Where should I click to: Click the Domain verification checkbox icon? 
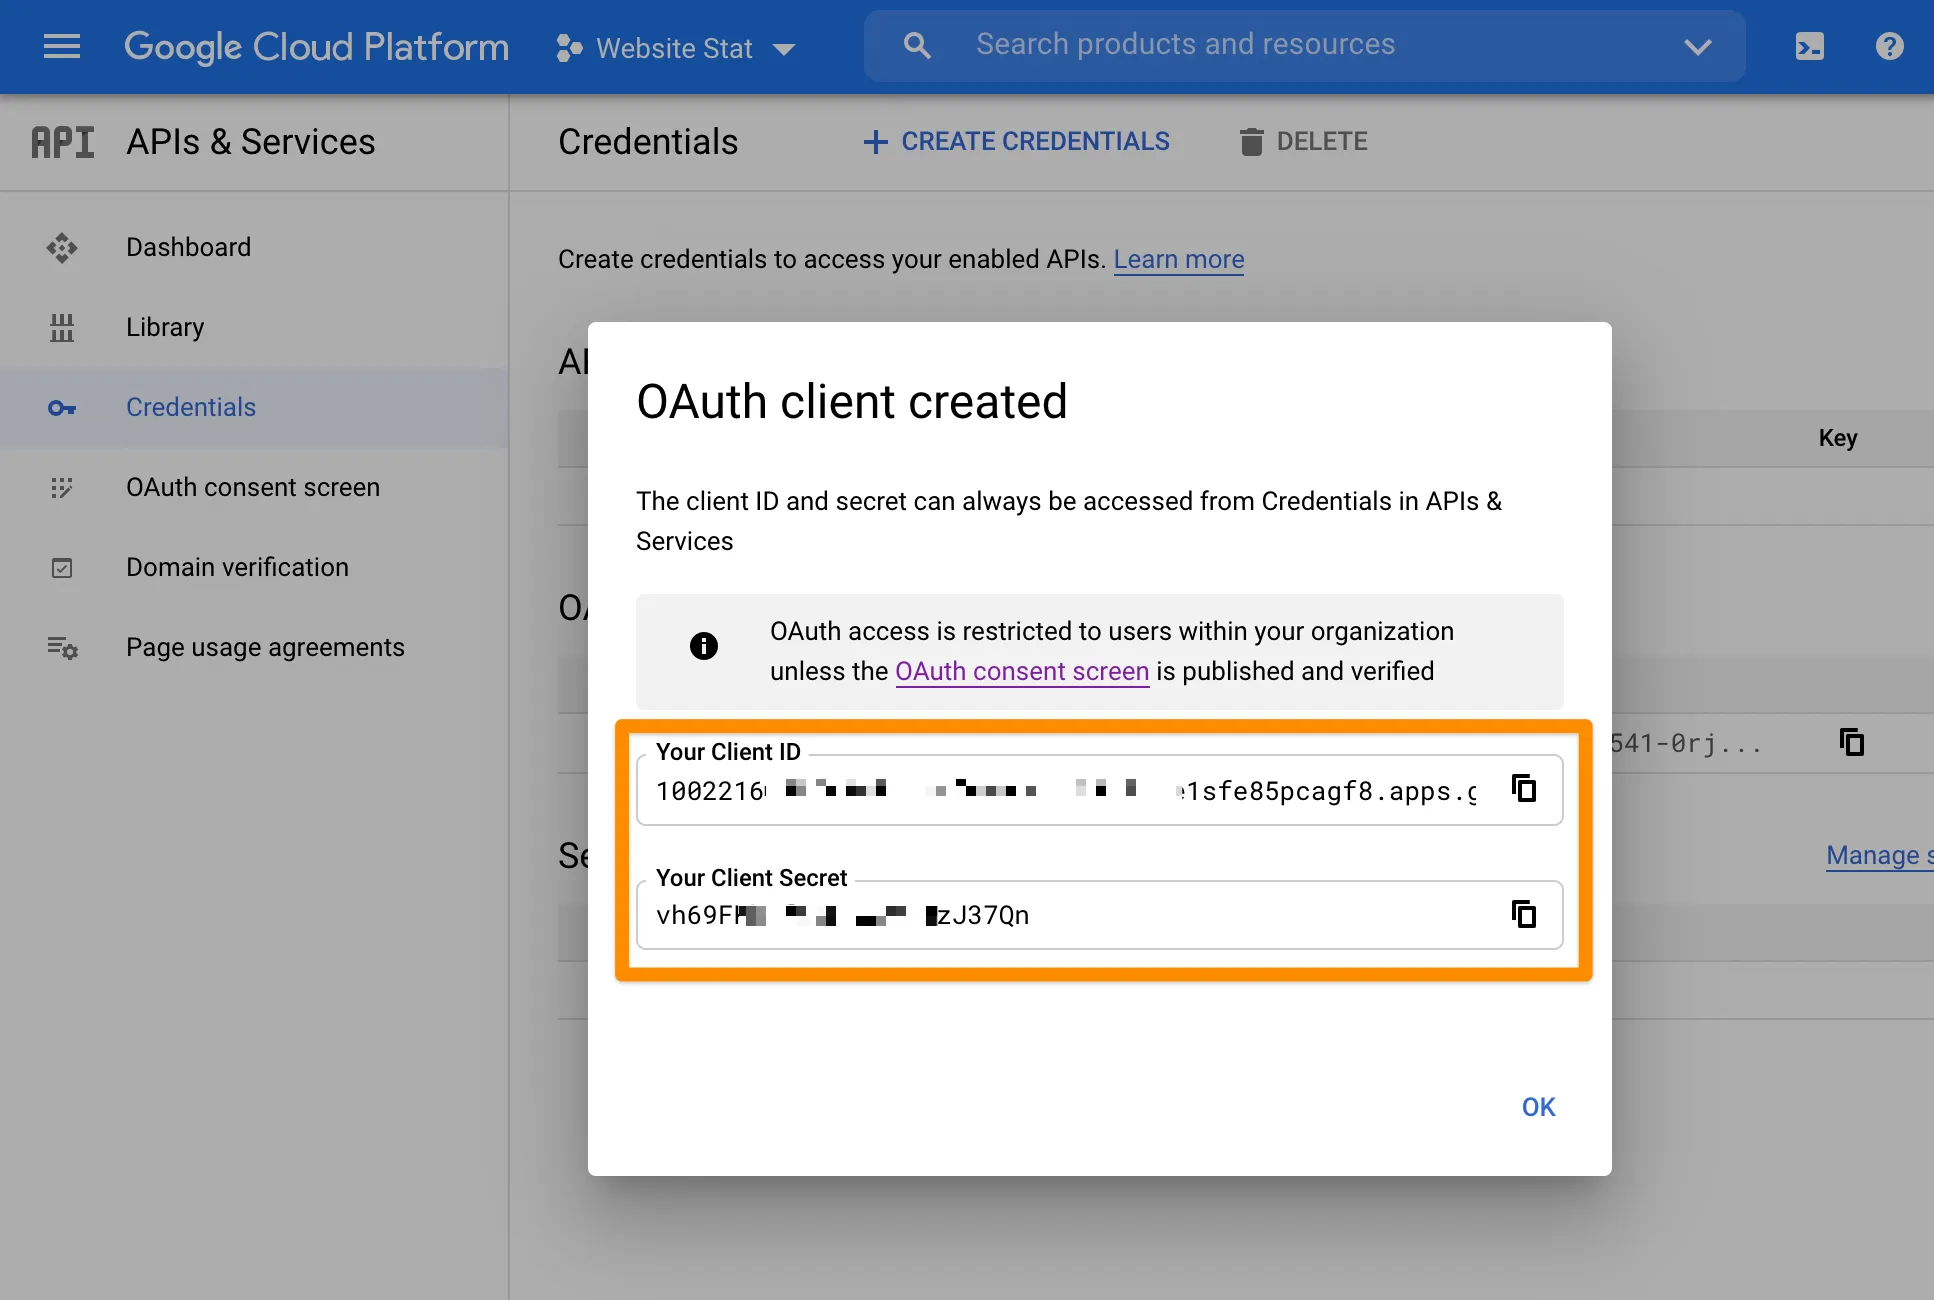(x=62, y=568)
